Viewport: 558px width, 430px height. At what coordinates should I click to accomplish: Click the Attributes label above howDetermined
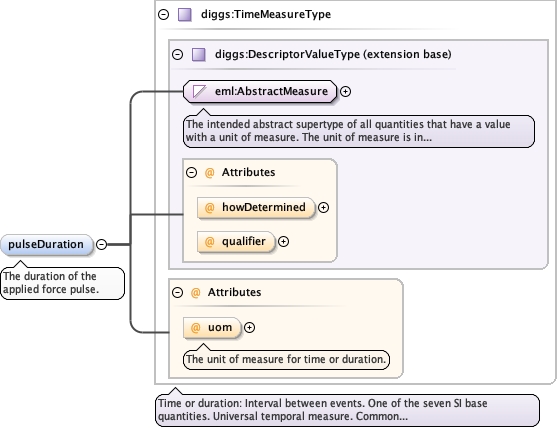tap(248, 173)
